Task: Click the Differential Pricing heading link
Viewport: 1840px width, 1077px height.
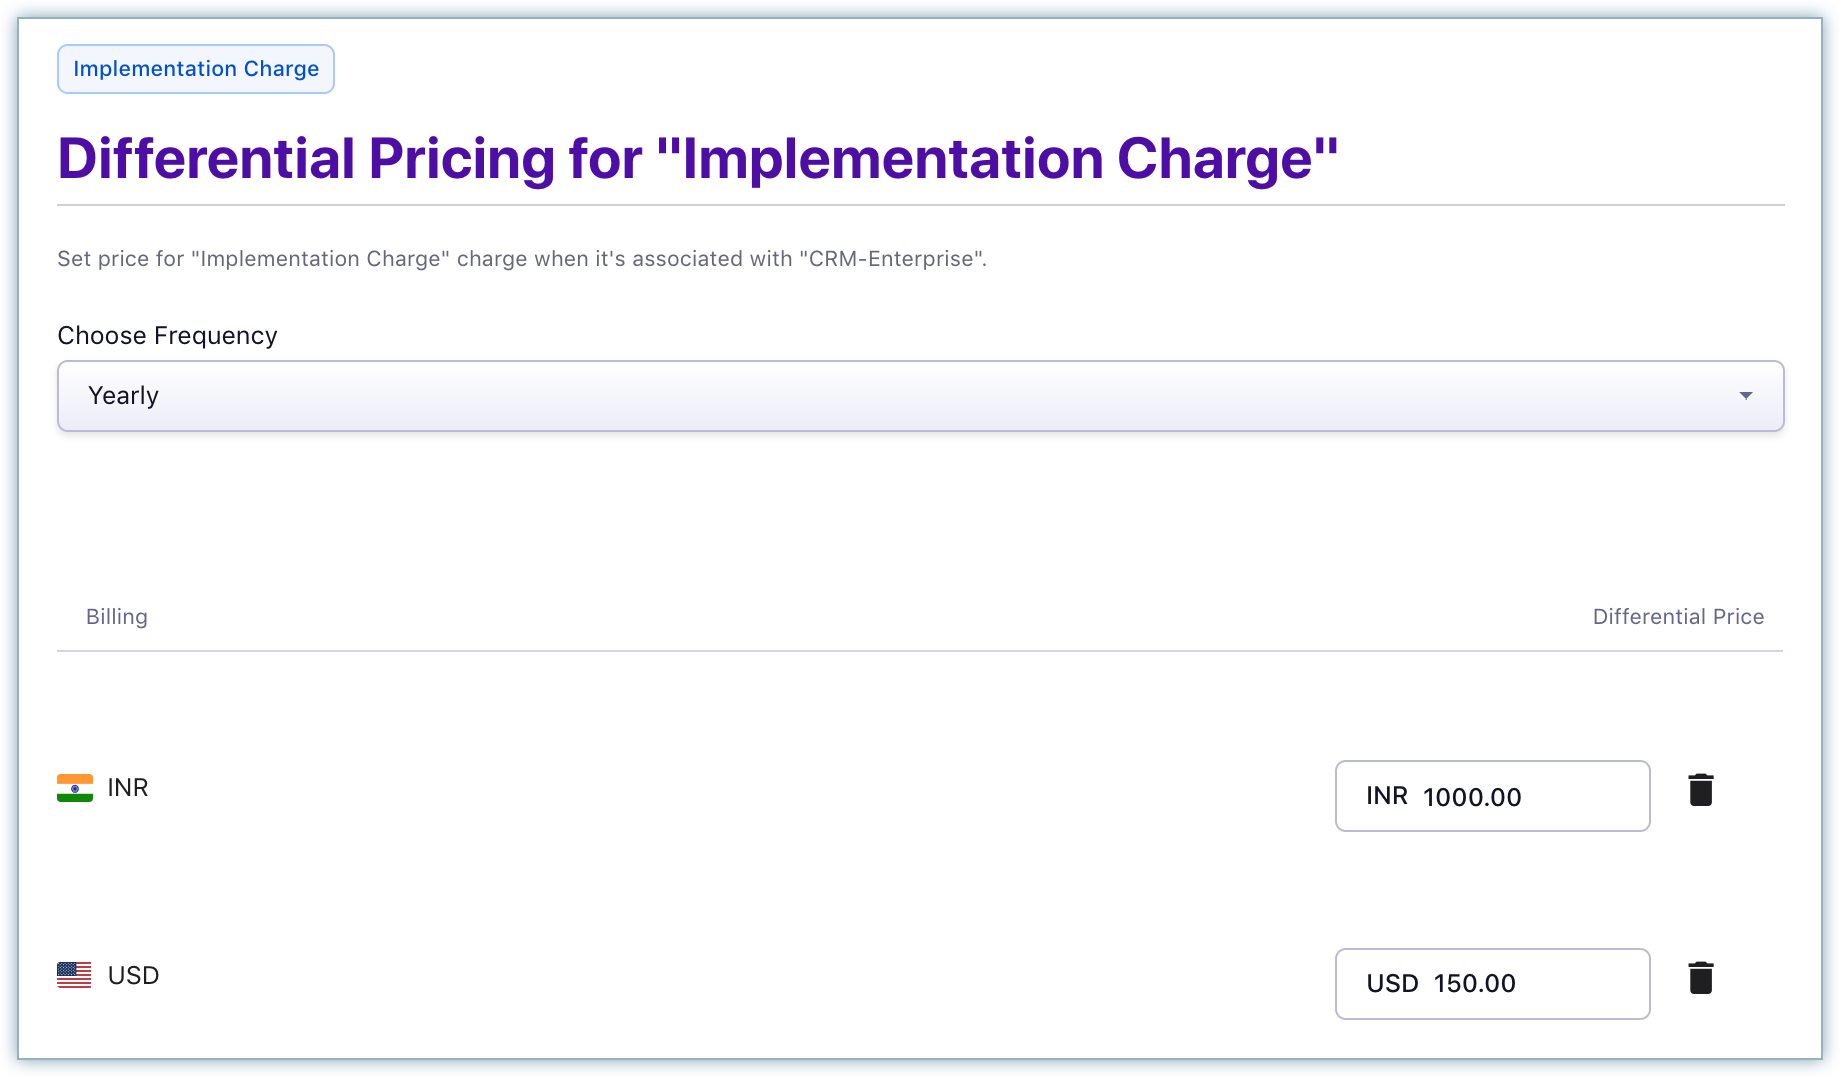Action: pos(698,157)
